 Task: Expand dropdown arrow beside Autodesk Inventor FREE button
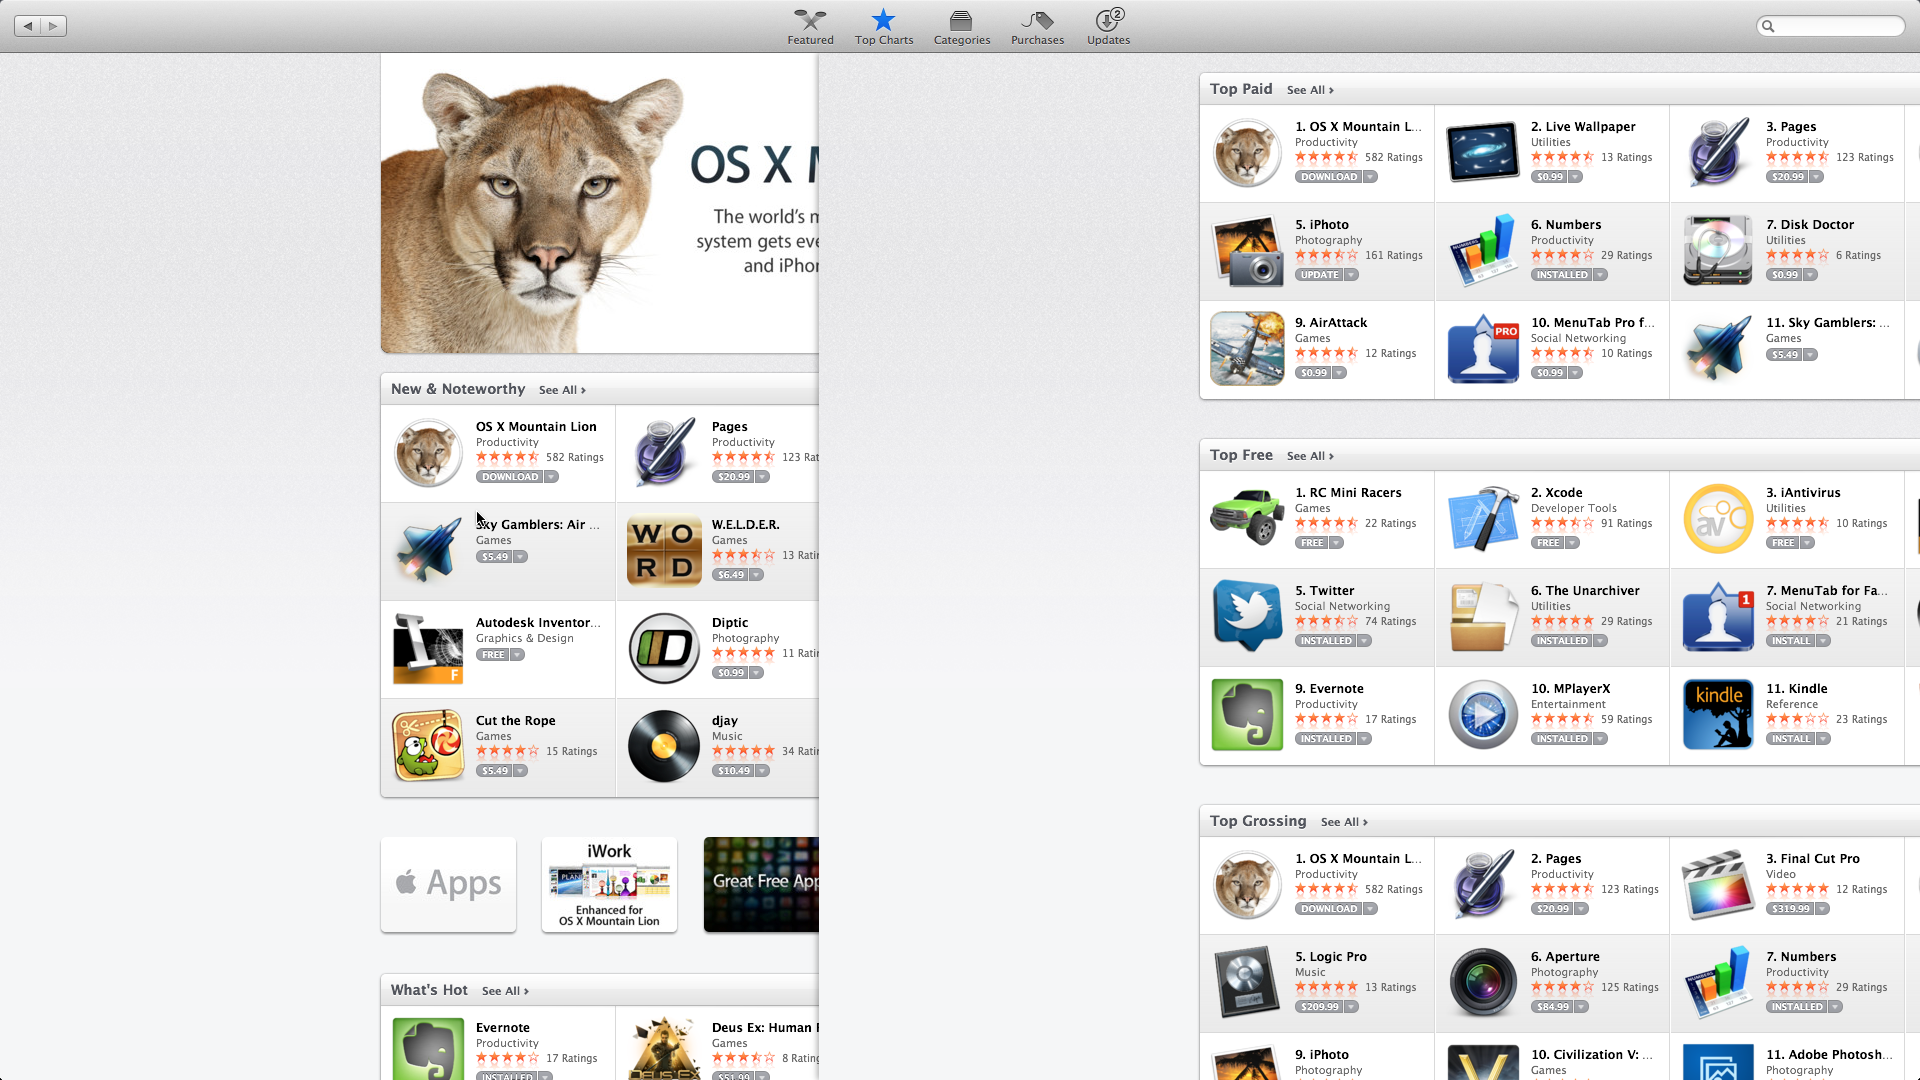pyautogui.click(x=518, y=655)
